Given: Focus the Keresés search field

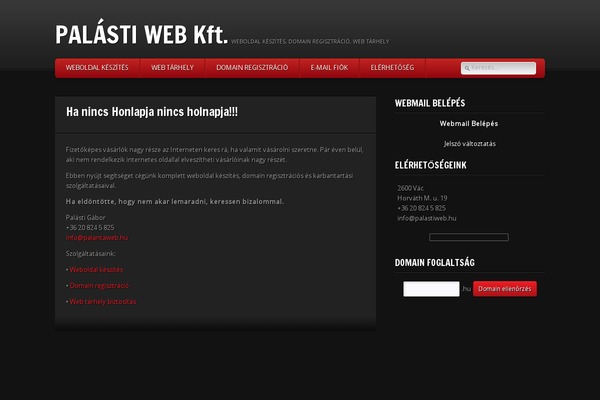Looking at the screenshot, I should pos(498,68).
